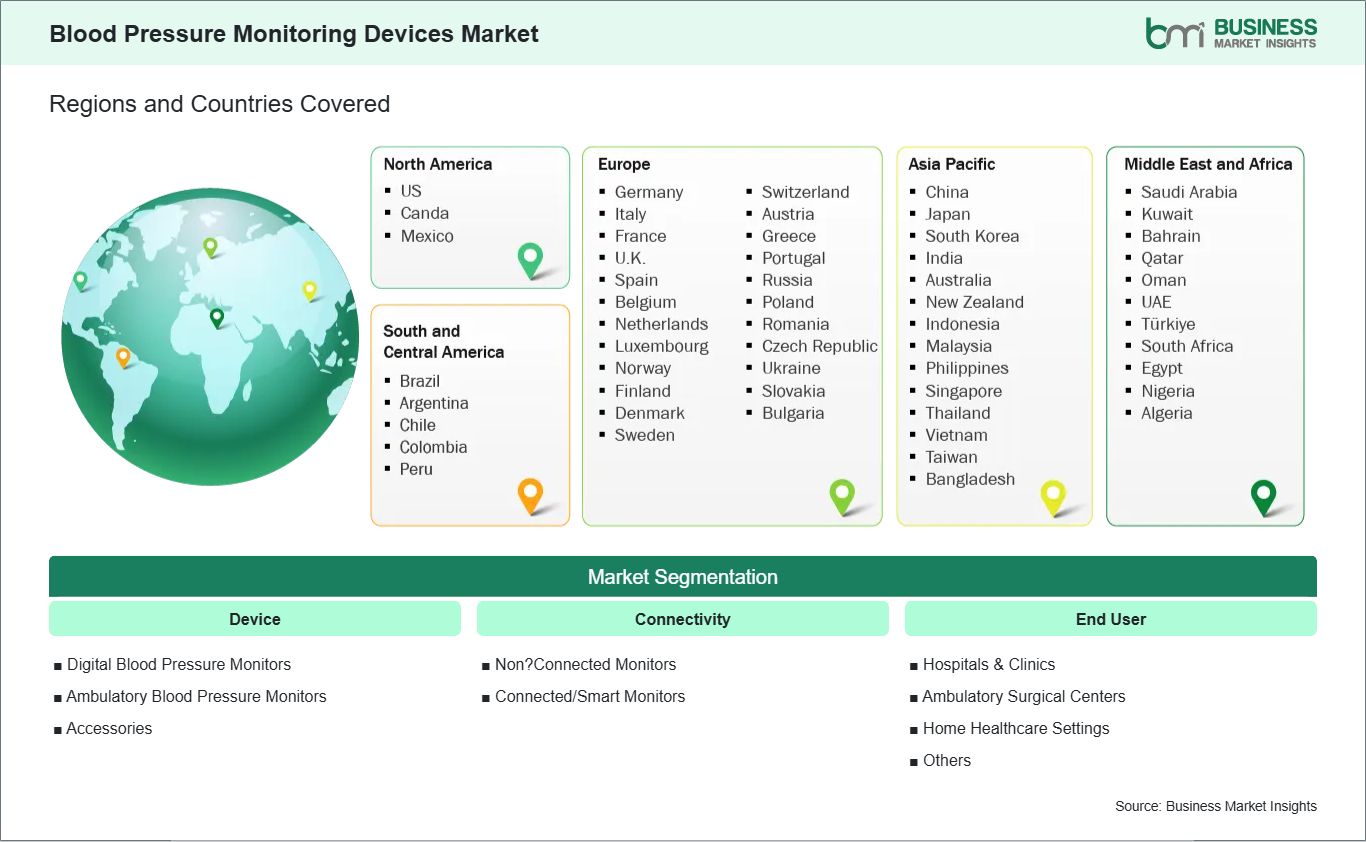Click the Source: Business Market Insights link

tap(1216, 806)
